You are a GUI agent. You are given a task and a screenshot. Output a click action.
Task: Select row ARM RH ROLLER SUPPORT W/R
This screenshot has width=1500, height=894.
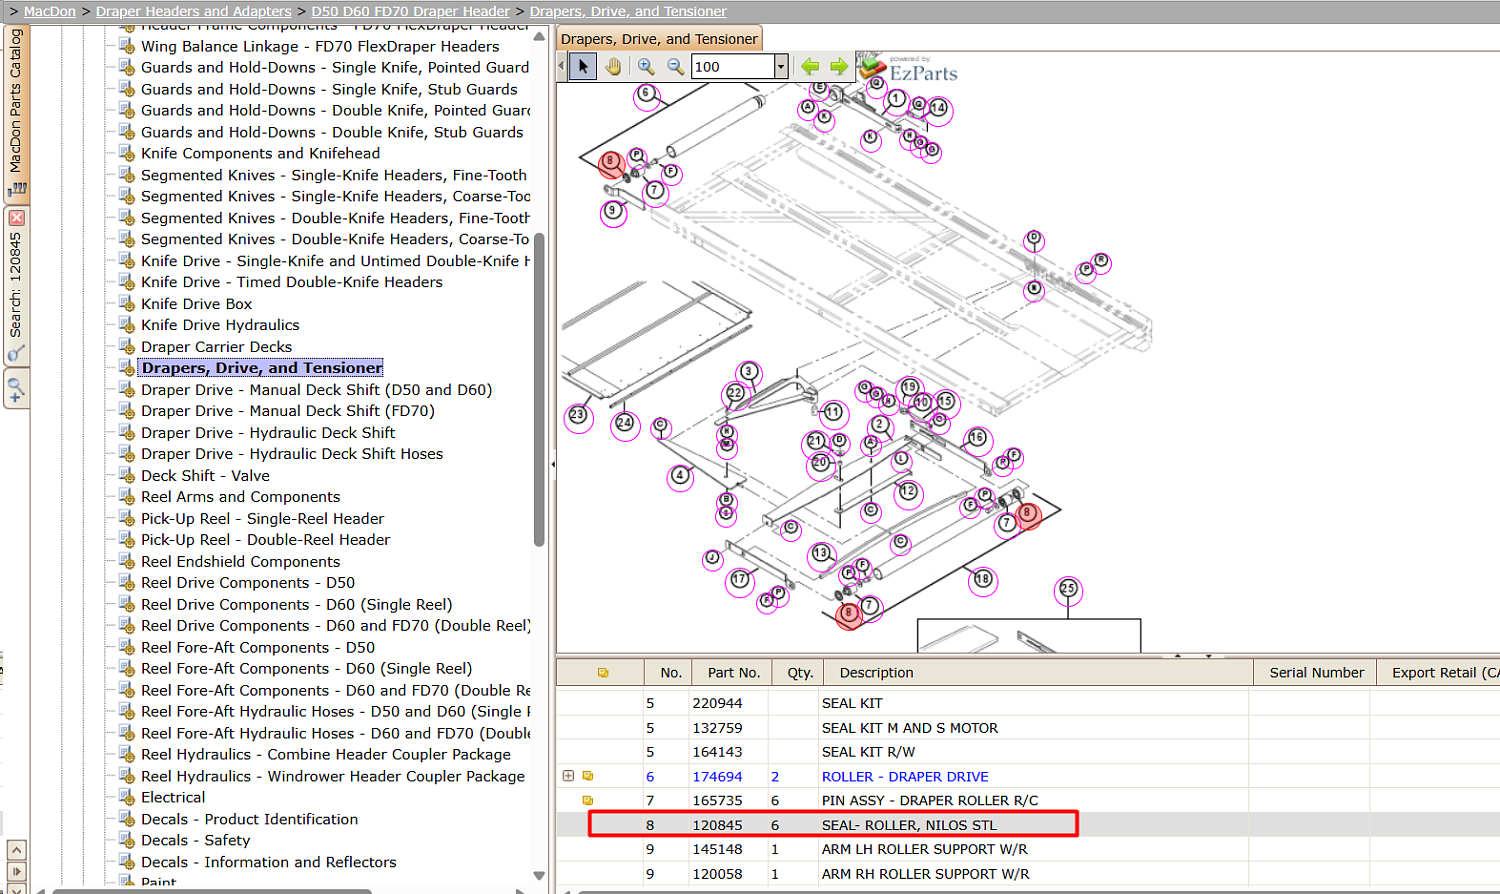(1028, 874)
